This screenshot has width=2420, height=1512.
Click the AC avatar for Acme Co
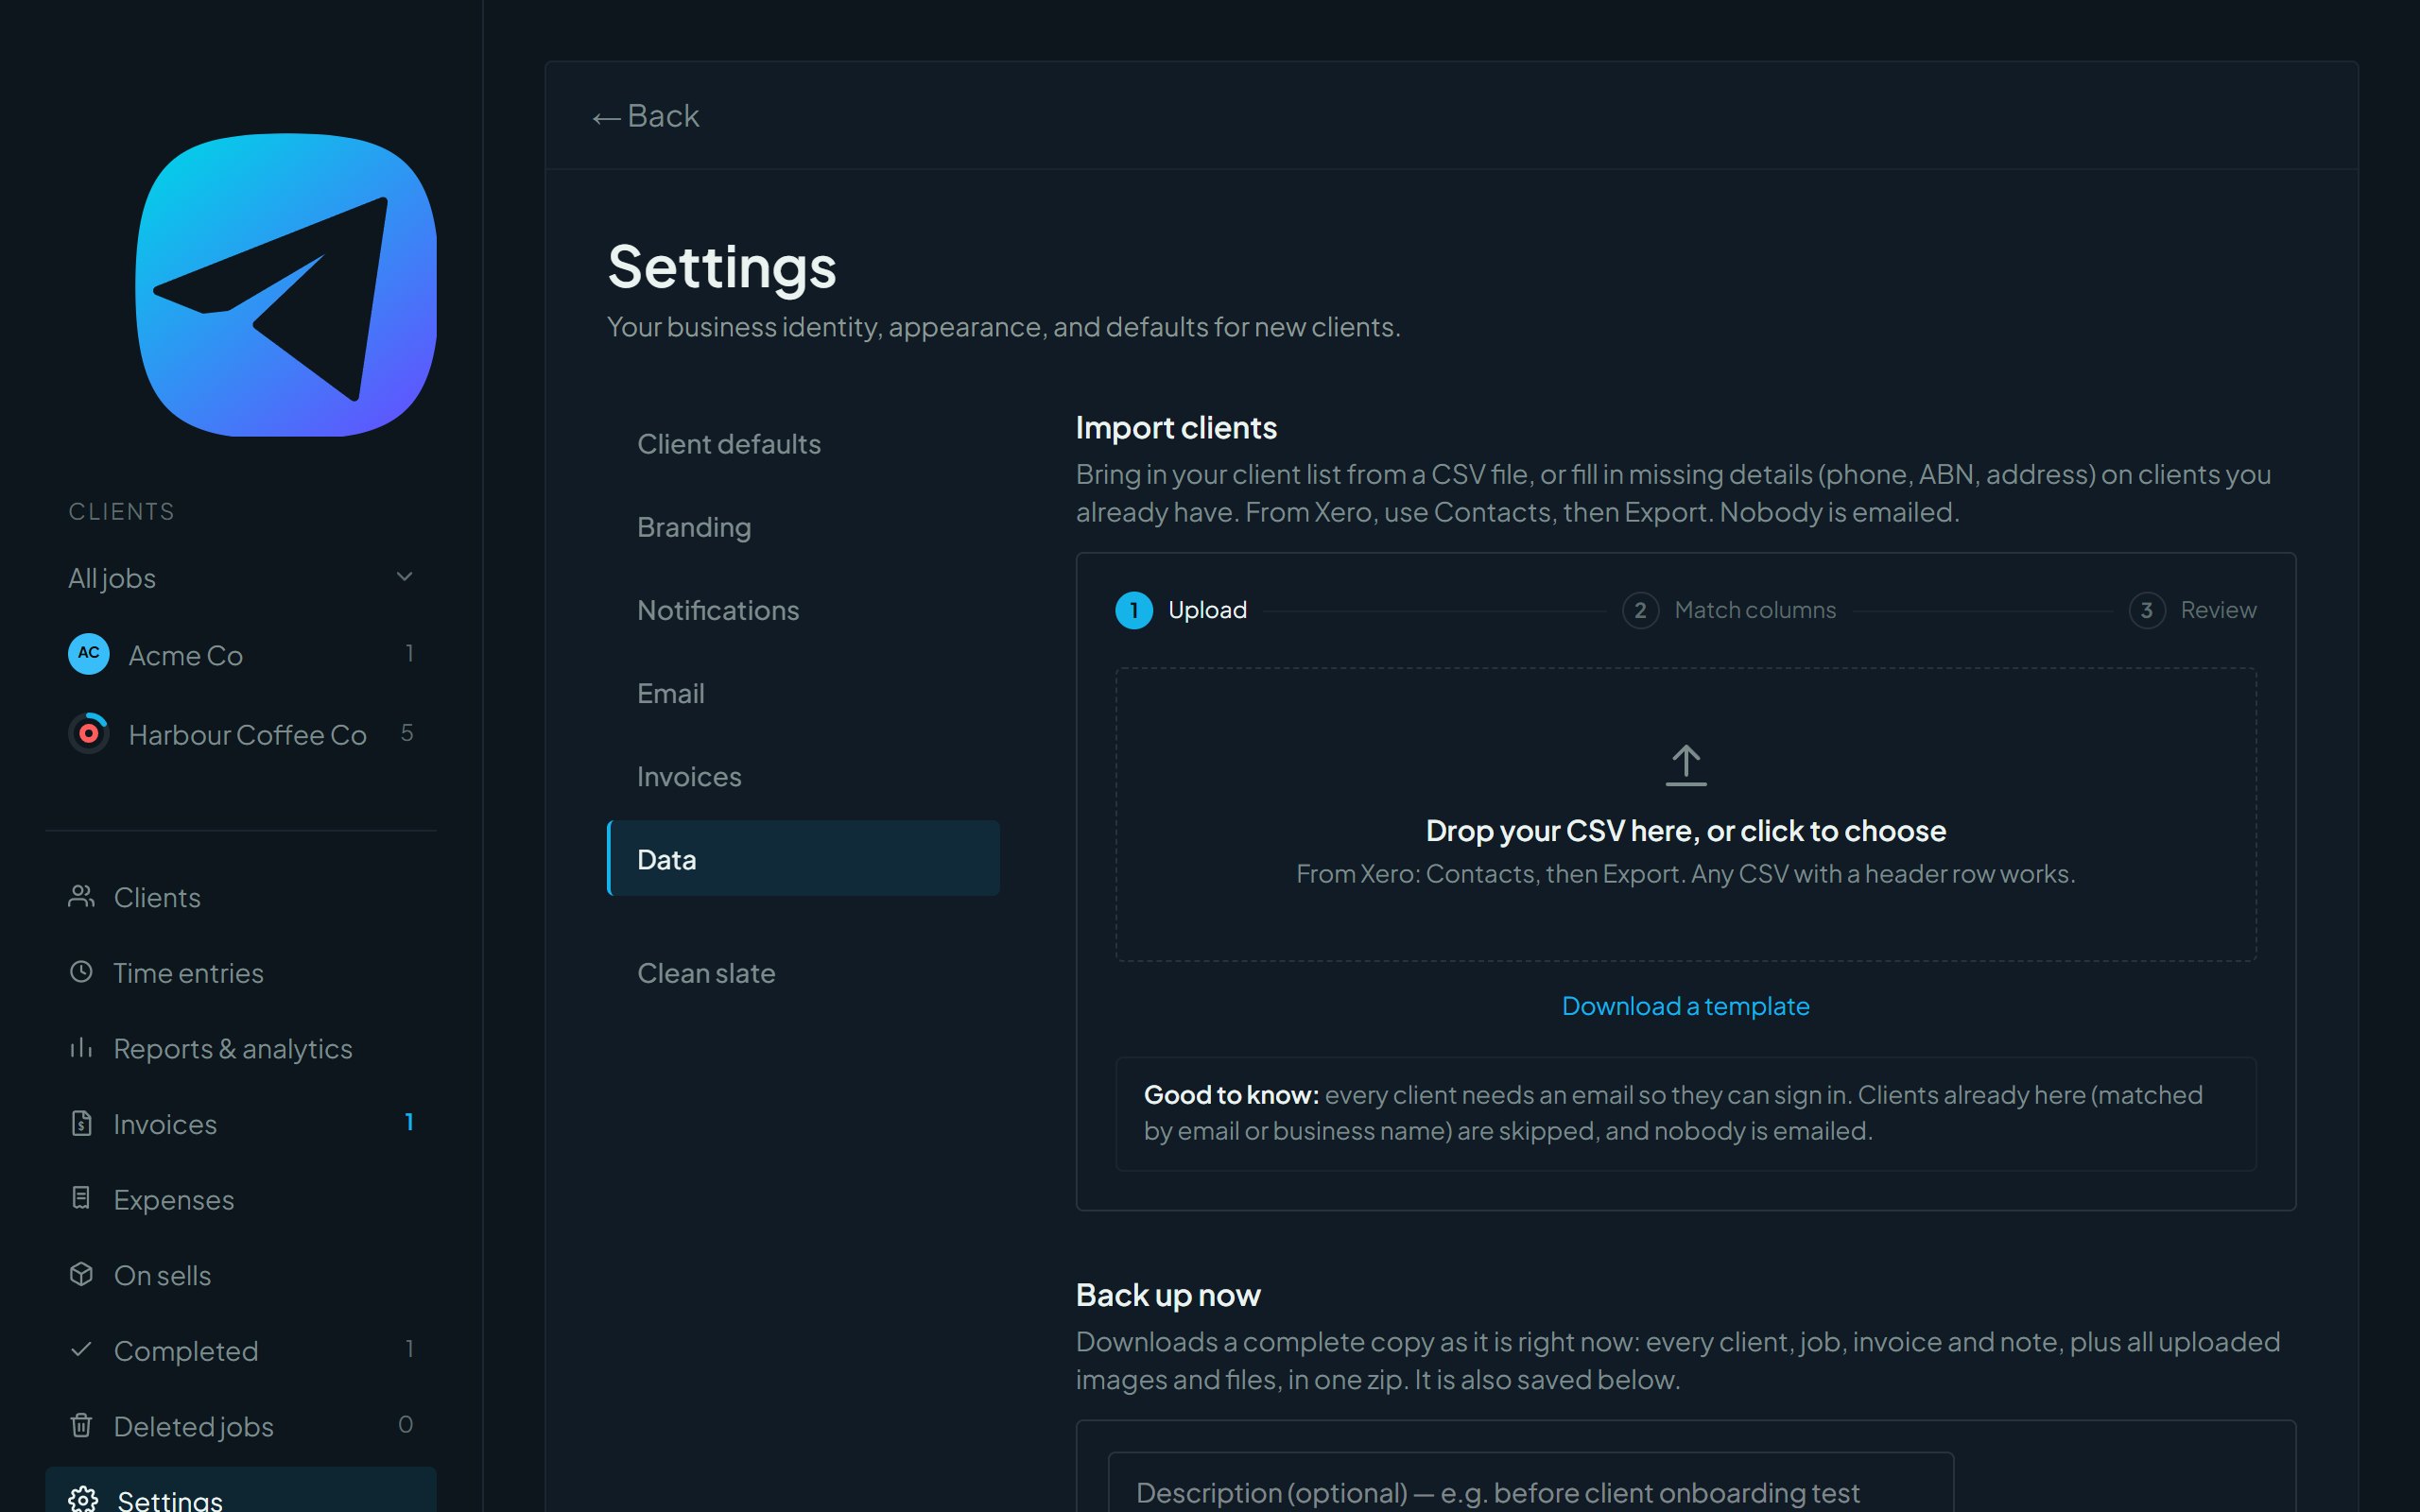89,654
